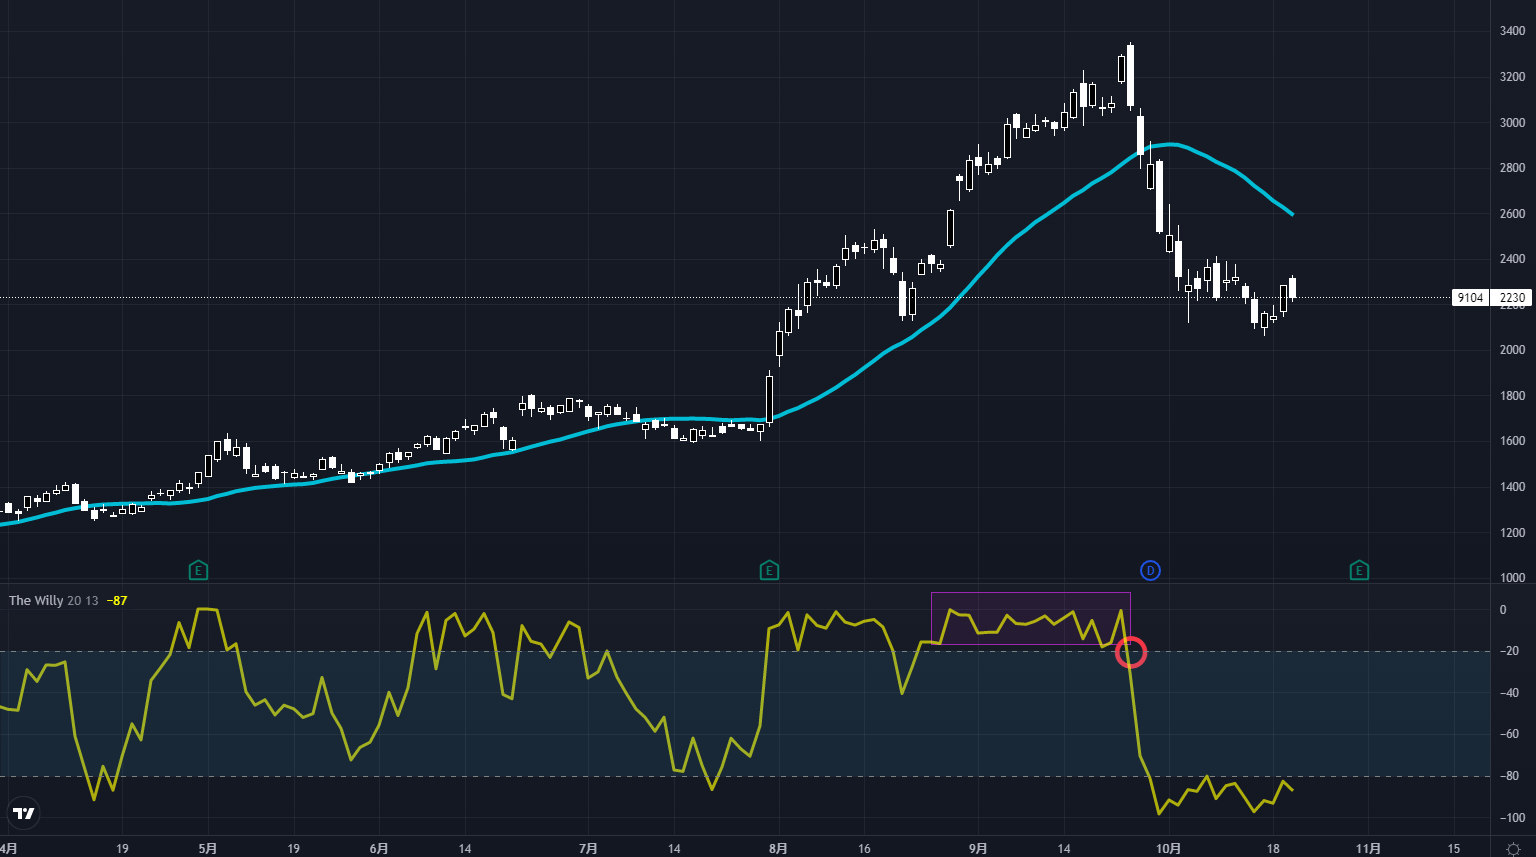Screen dimensions: 1536x857
Task: Click the earnings E marker near August
Action: [x=769, y=571]
